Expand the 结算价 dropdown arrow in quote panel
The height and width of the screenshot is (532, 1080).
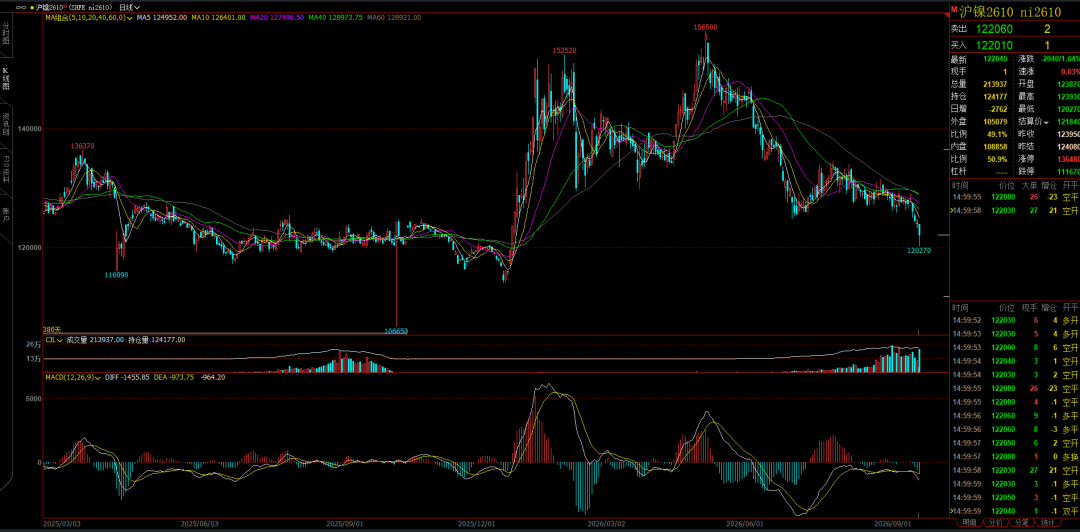1048,122
